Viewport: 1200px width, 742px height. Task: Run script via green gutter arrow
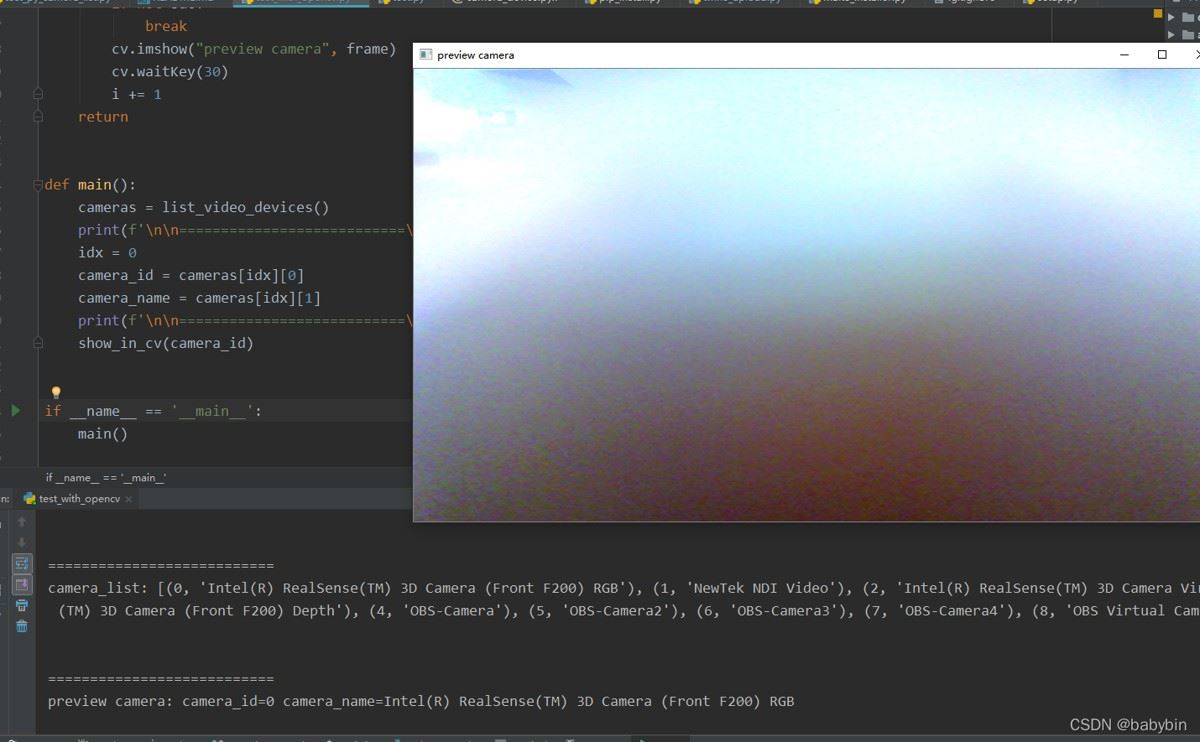pyautogui.click(x=15, y=410)
